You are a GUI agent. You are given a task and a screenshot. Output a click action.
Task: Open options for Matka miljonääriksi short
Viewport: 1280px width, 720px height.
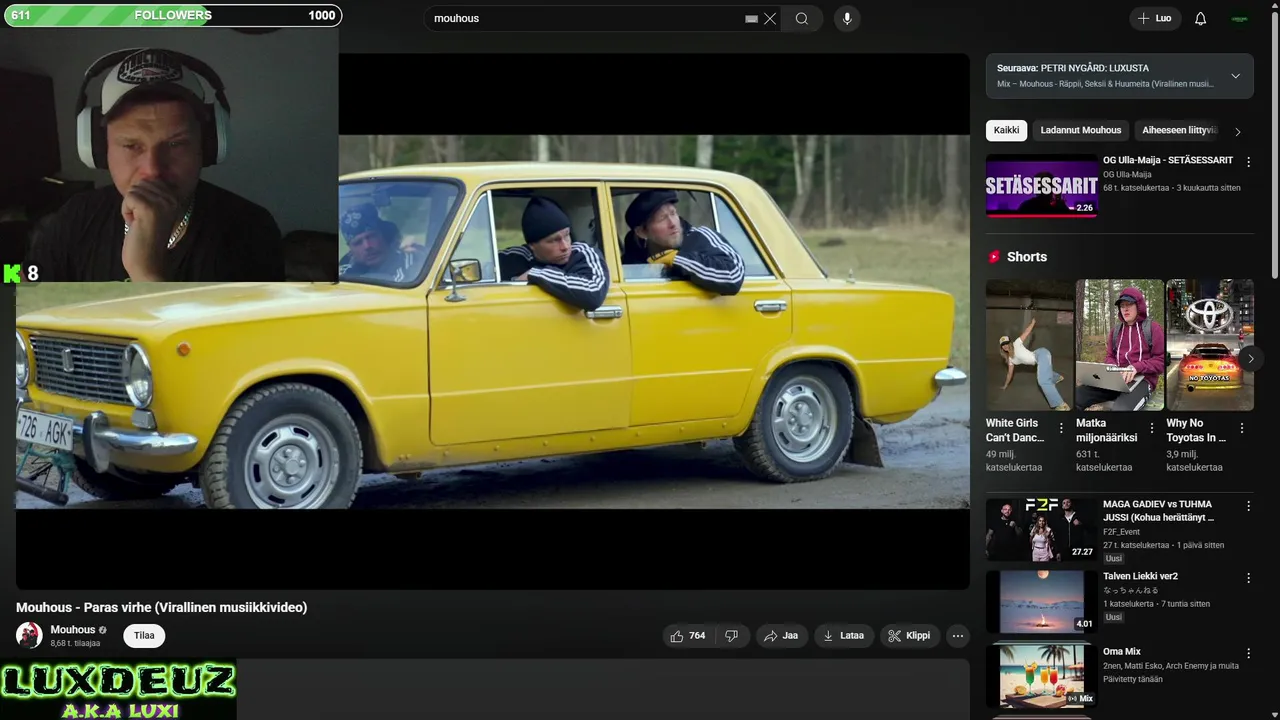[x=1151, y=428]
